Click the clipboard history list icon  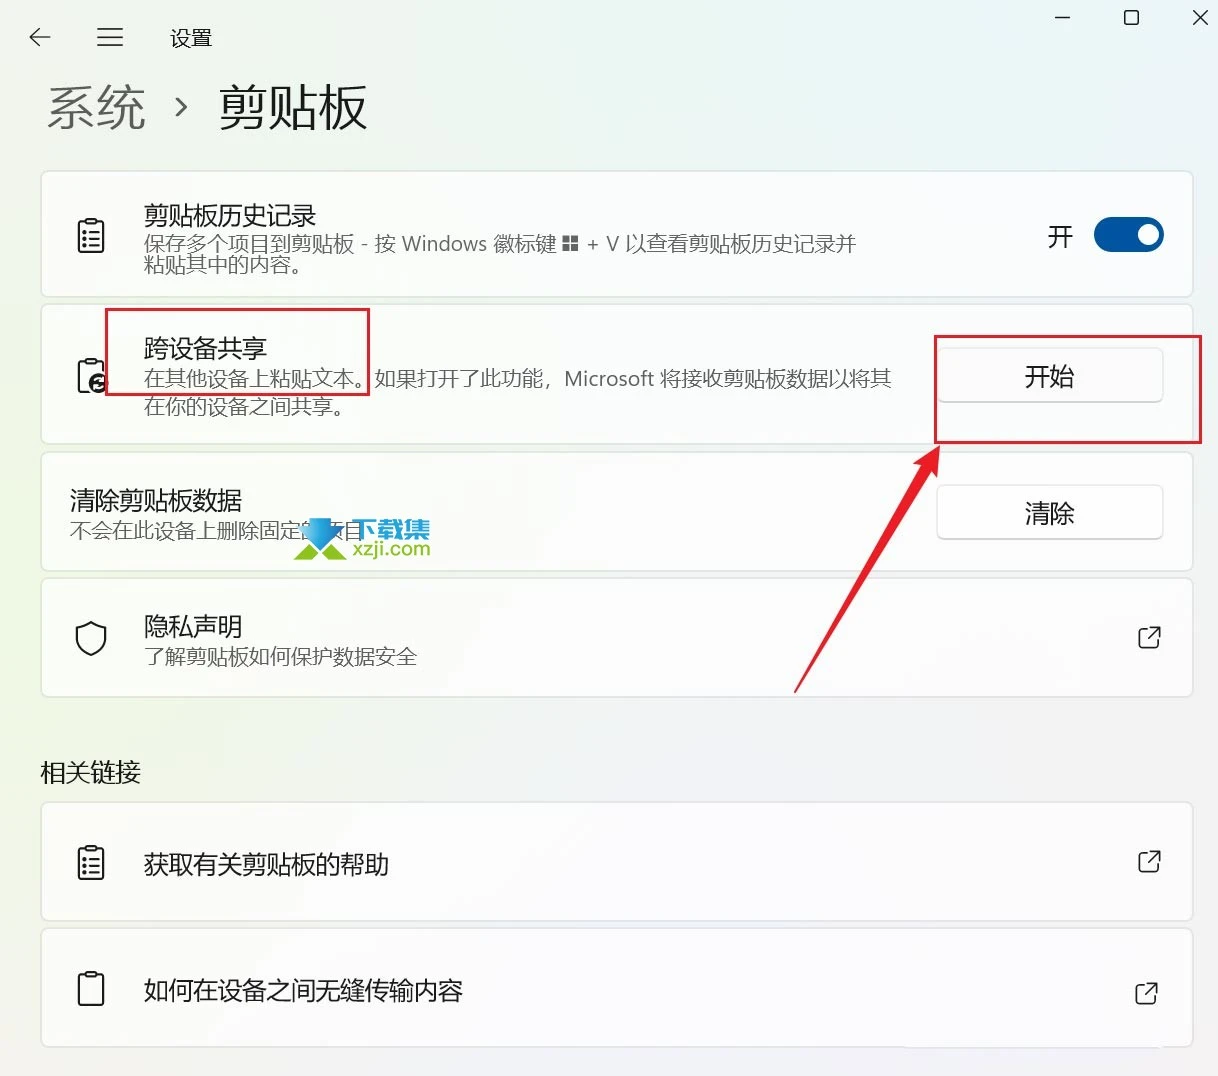click(91, 235)
